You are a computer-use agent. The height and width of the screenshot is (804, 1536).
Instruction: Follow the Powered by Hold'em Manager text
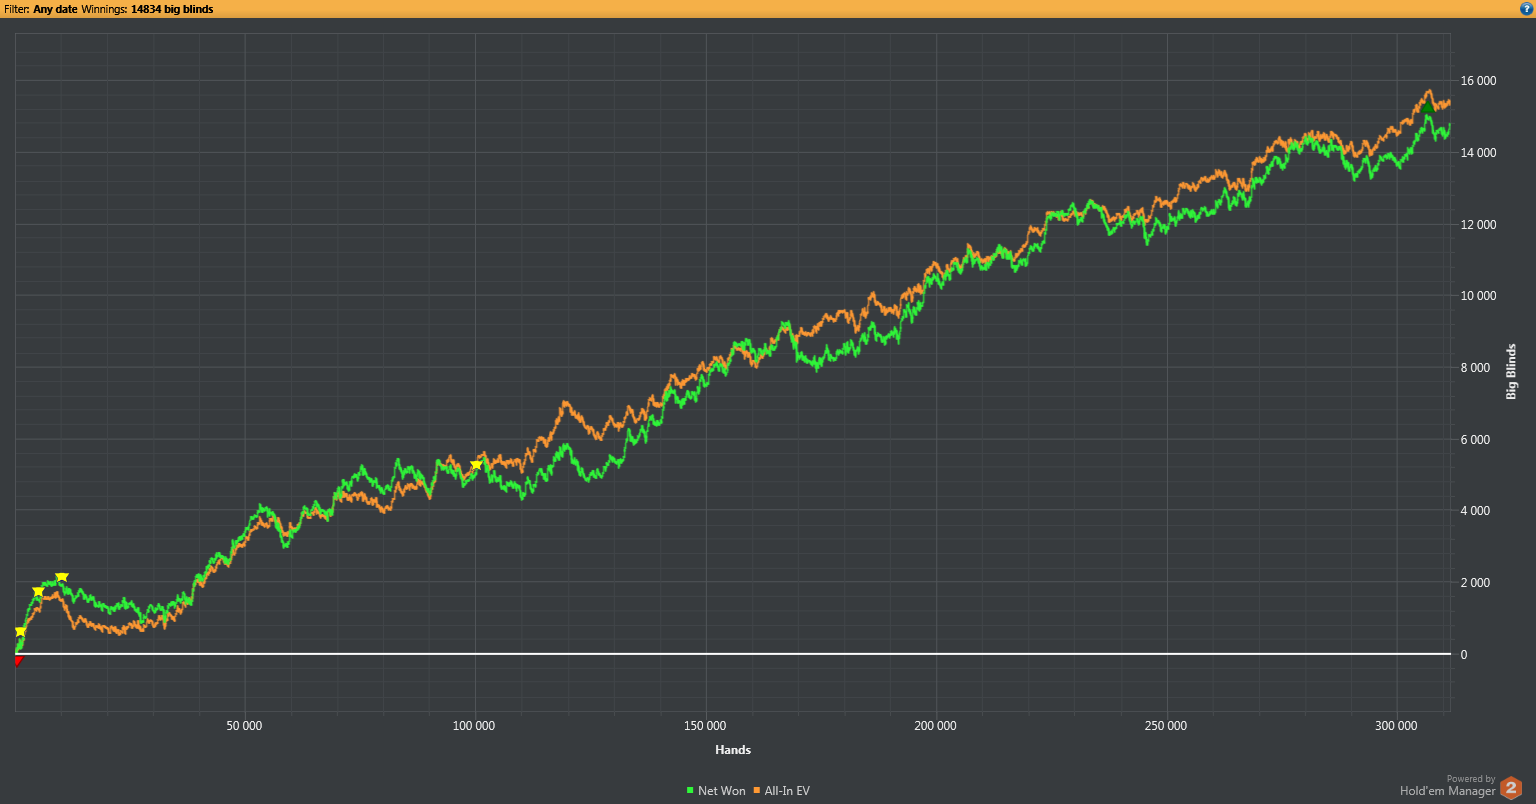point(1447,786)
